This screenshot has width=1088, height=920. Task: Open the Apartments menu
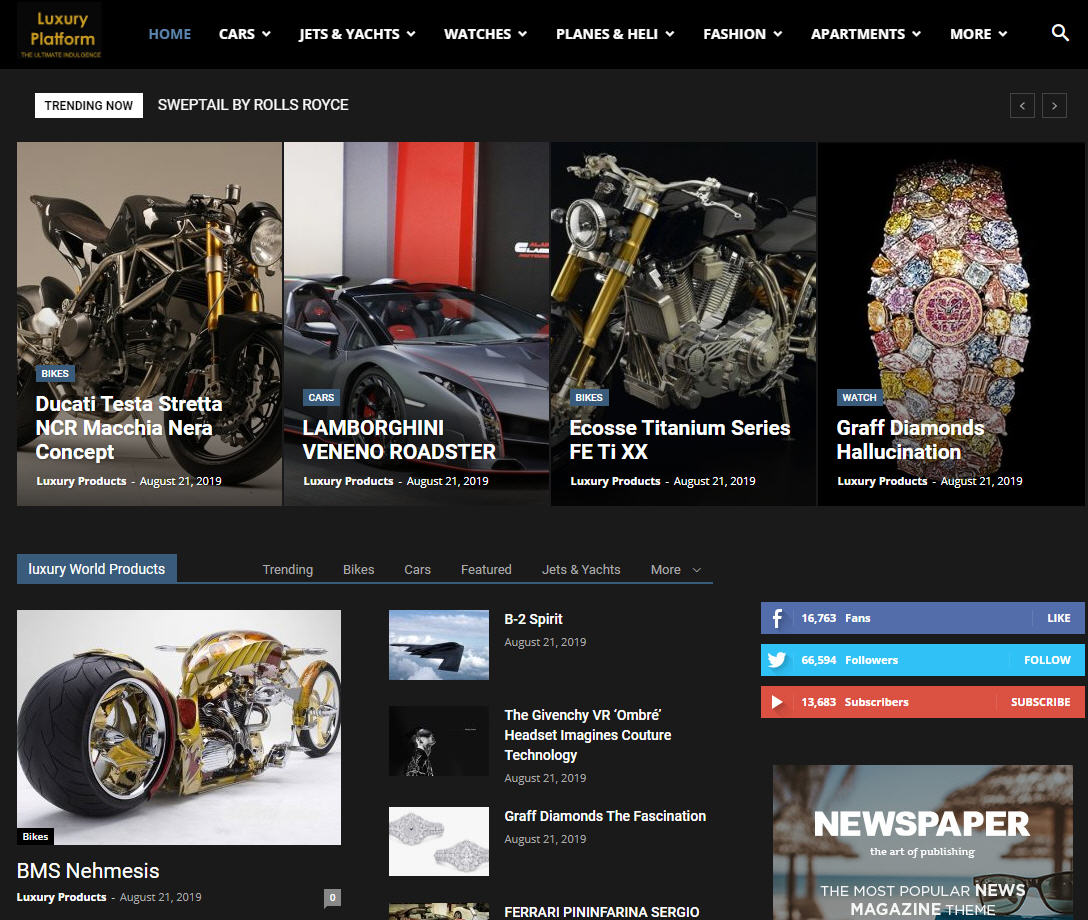coord(865,34)
